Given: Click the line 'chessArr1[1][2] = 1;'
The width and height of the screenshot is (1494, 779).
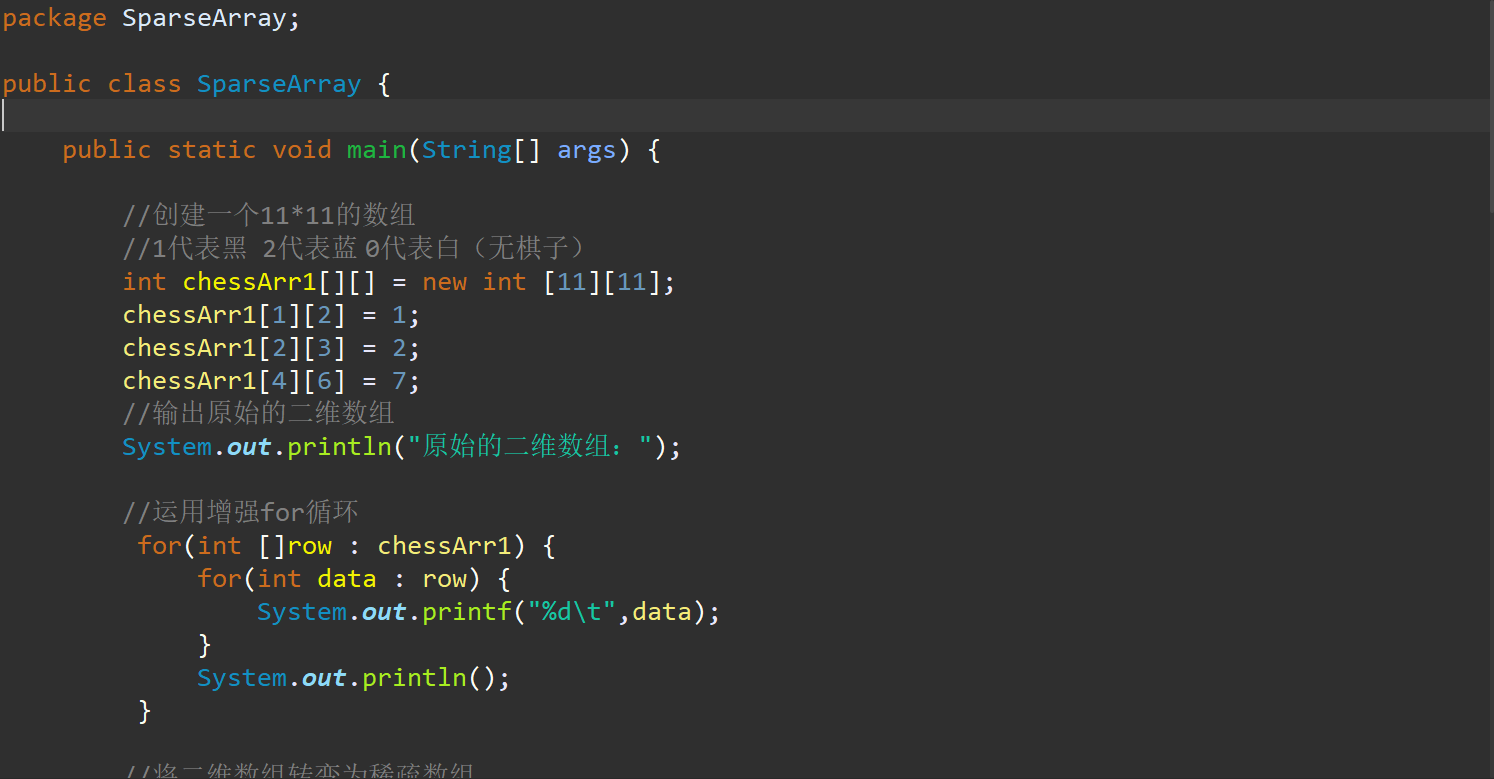Looking at the screenshot, I should coord(271,315).
